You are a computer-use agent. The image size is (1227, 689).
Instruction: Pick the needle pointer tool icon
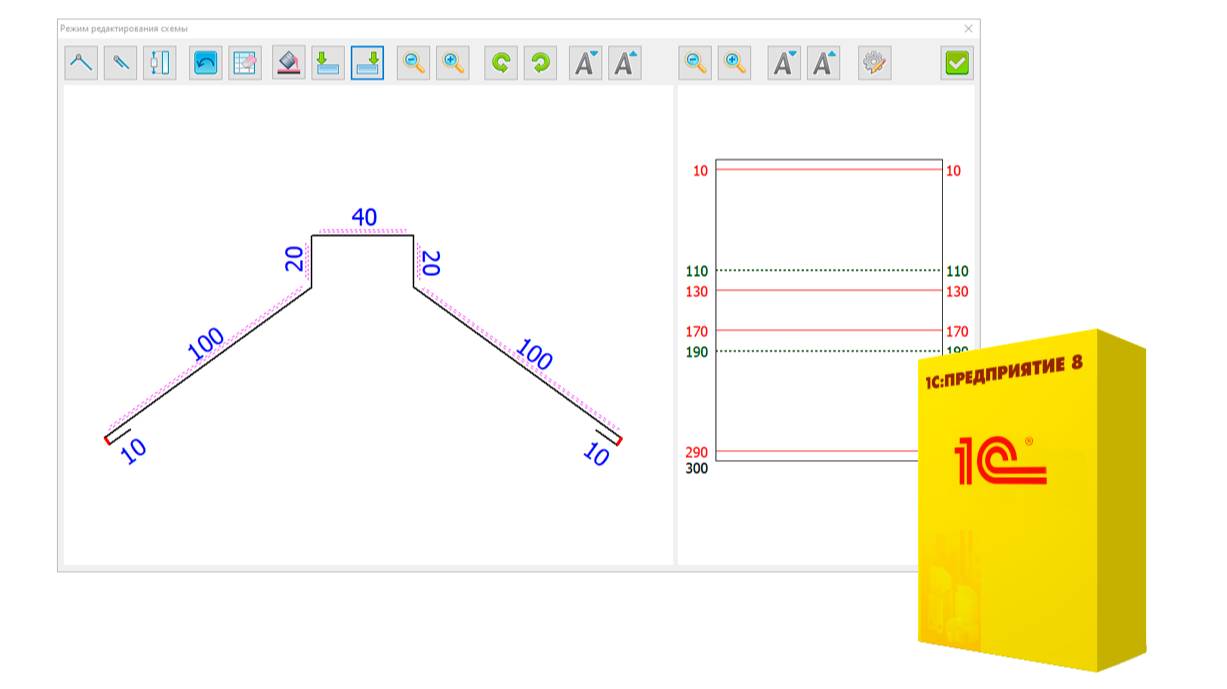coord(120,63)
